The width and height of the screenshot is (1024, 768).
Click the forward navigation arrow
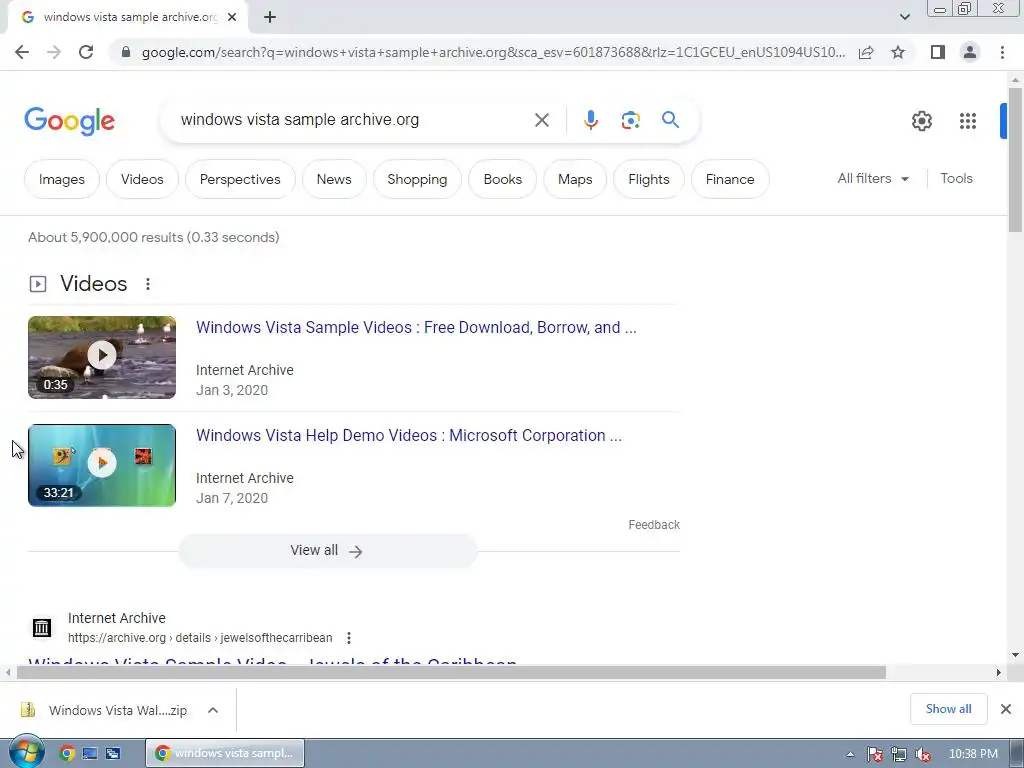coord(54,52)
